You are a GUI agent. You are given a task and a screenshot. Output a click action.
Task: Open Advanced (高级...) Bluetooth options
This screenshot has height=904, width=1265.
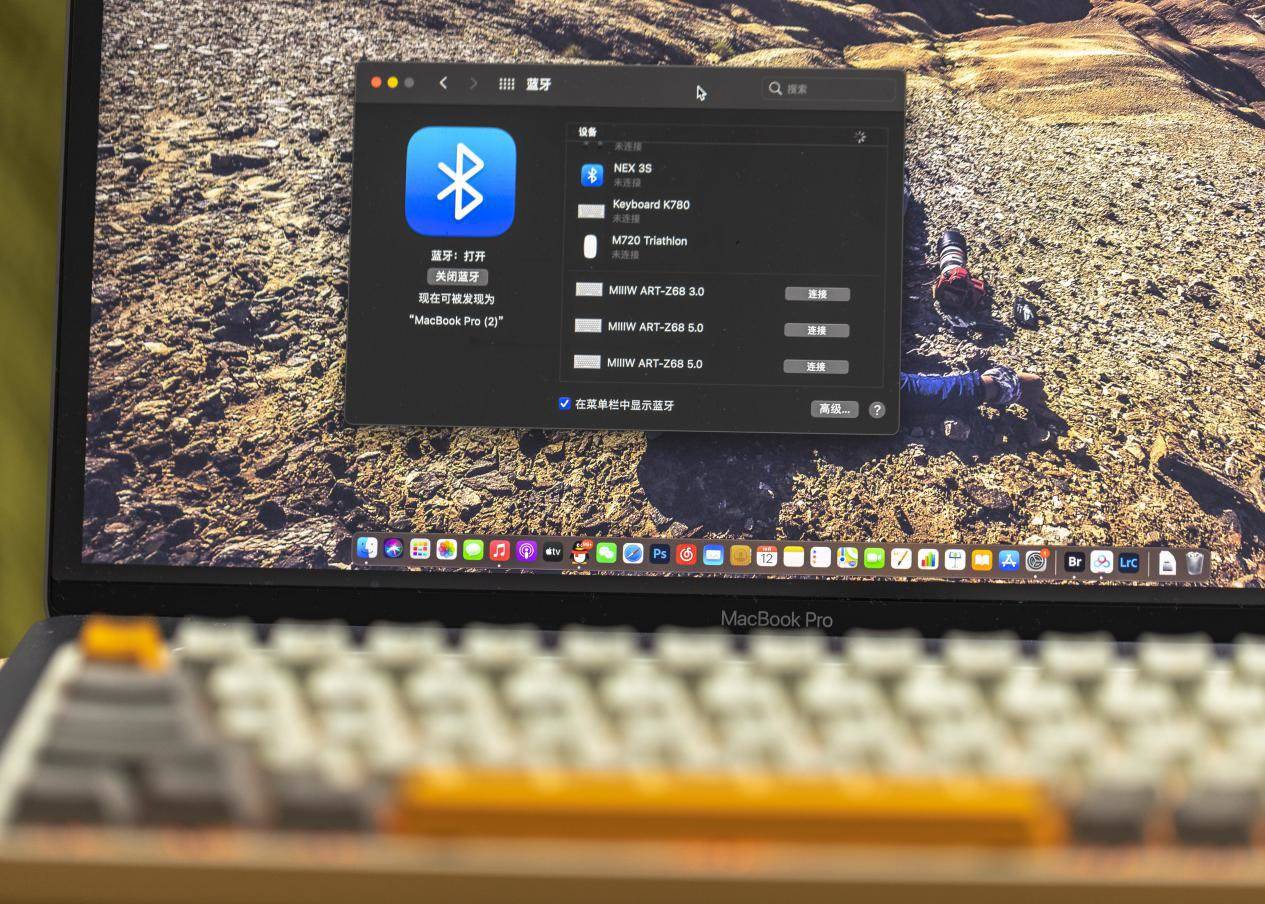[x=834, y=408]
